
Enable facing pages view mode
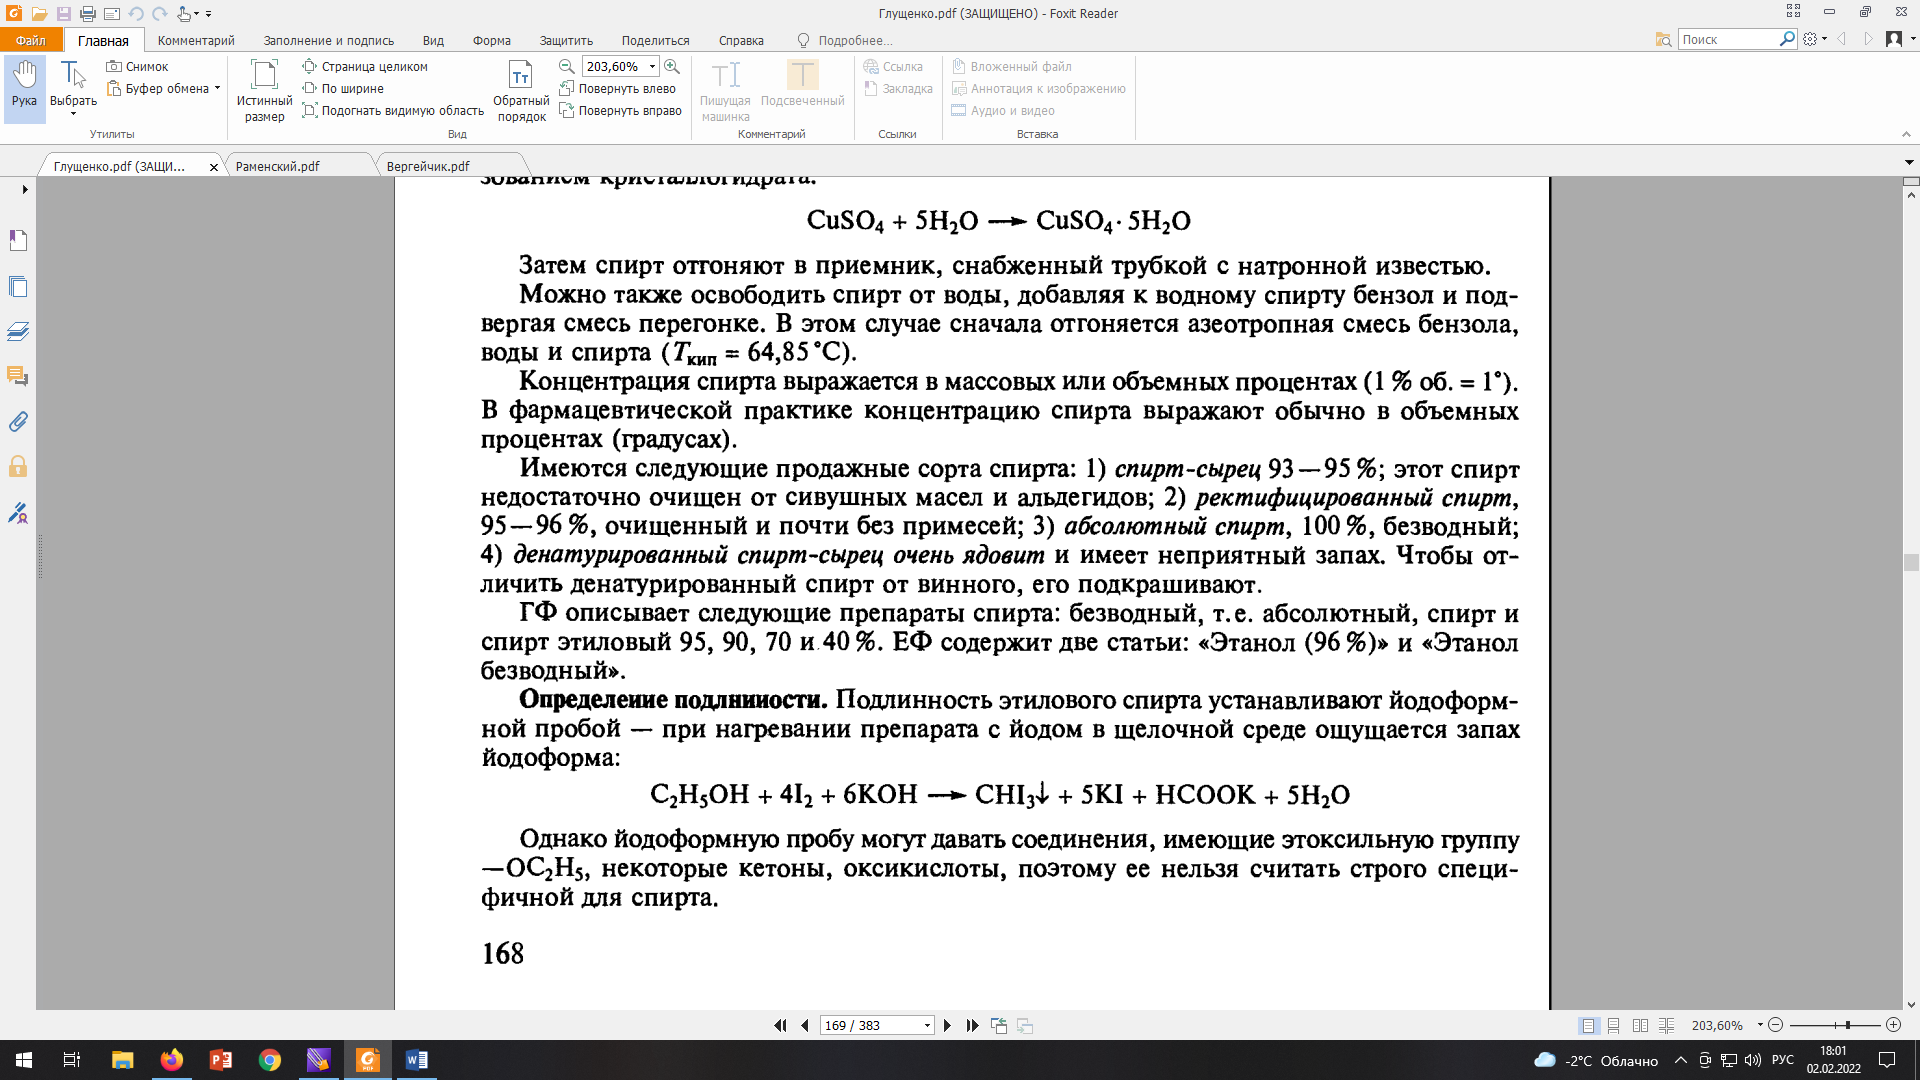(1640, 1025)
